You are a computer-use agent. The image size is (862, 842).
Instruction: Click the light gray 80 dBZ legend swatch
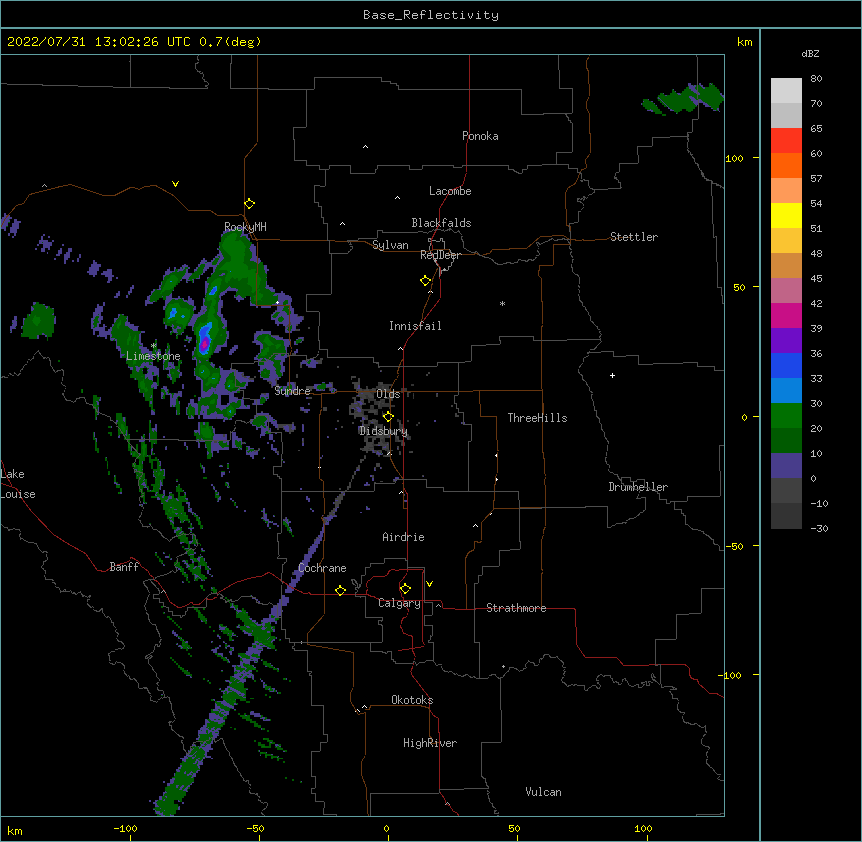click(x=786, y=91)
